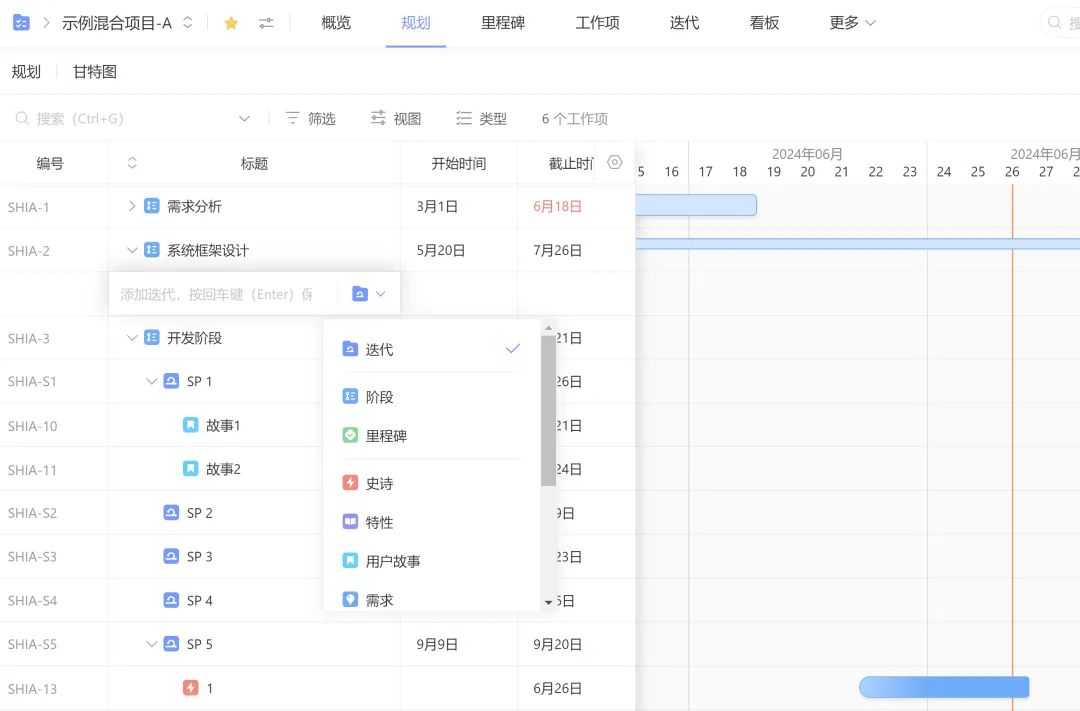Select 迭代 in the type menu
This screenshot has width=1080, height=711.
pyautogui.click(x=431, y=349)
